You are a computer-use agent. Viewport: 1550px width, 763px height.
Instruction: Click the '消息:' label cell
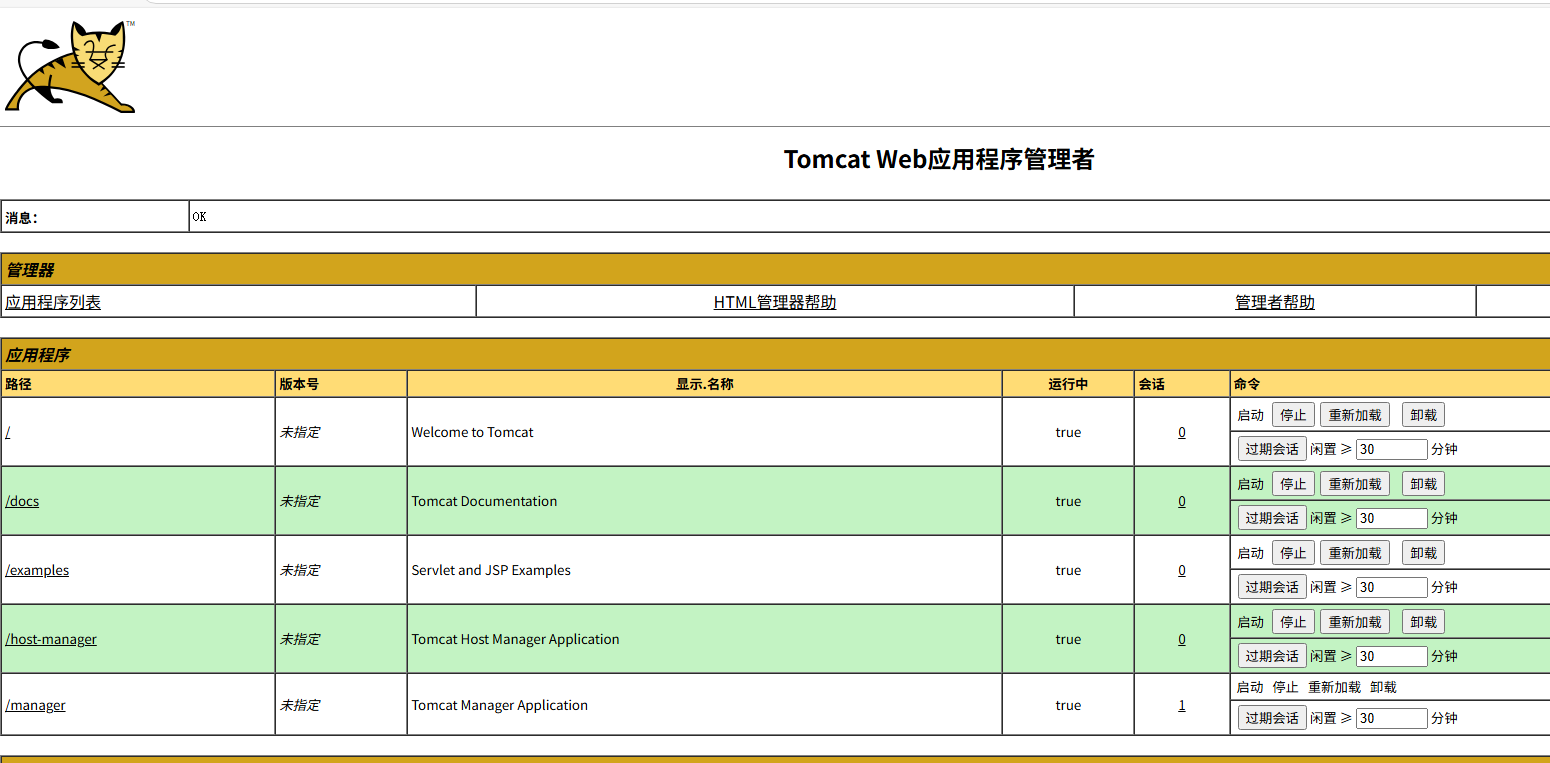[x=95, y=216]
